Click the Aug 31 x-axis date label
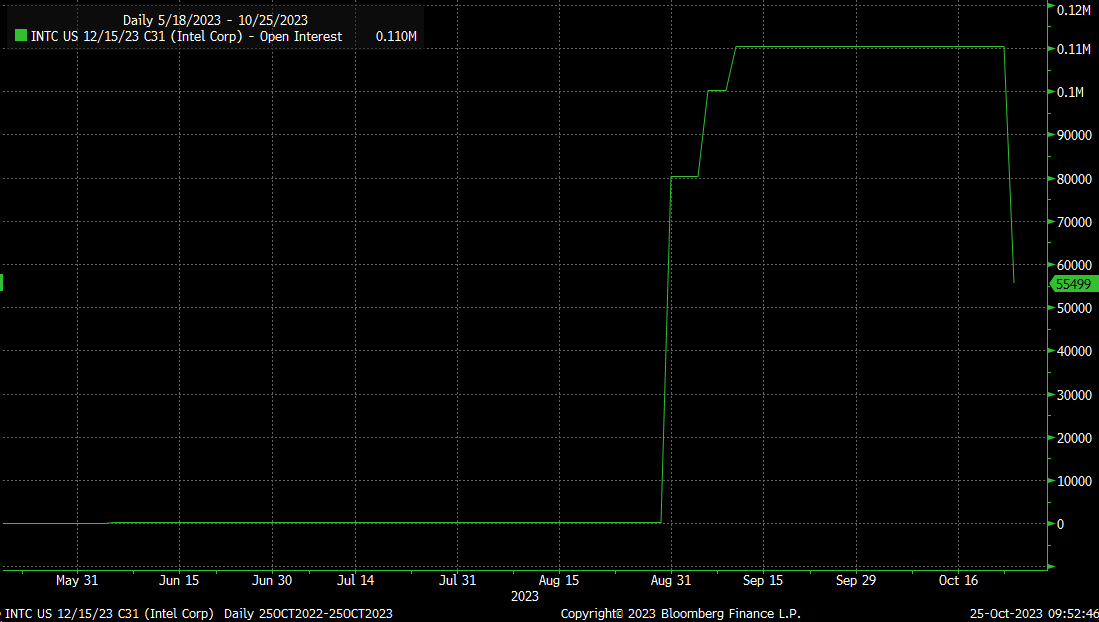The height and width of the screenshot is (622, 1099). pos(671,581)
